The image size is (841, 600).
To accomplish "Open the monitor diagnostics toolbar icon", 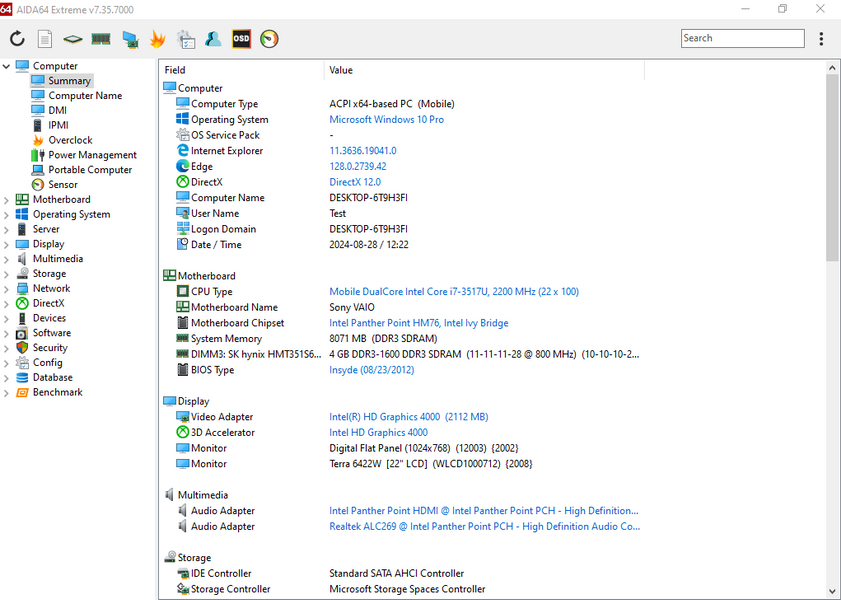I will (x=130, y=39).
